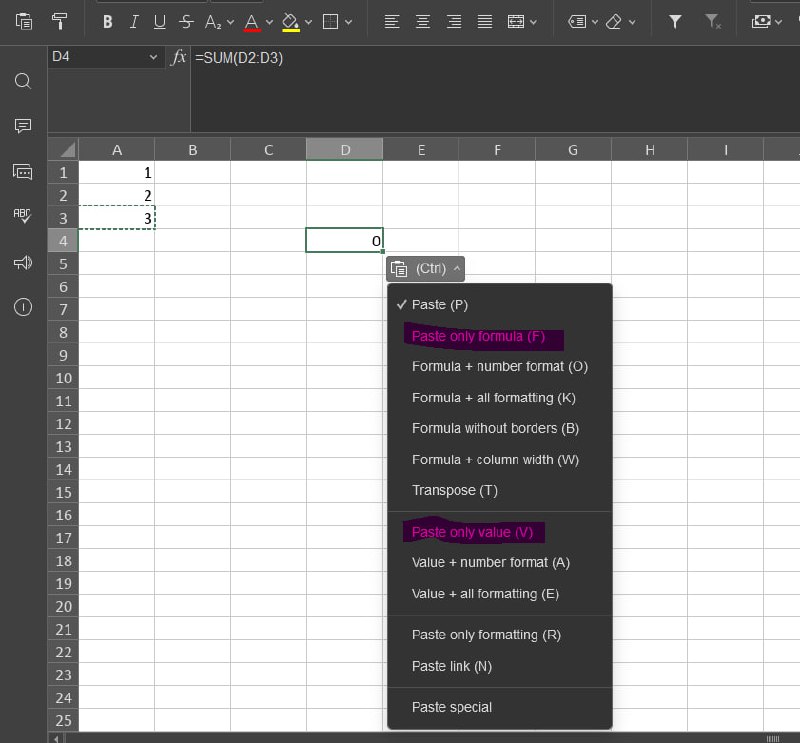
Task: Open the sheet view dropdown arrow
Action: (778, 22)
